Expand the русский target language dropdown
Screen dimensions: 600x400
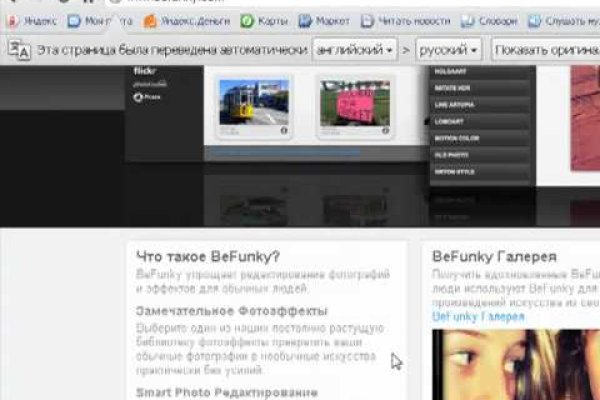(448, 48)
